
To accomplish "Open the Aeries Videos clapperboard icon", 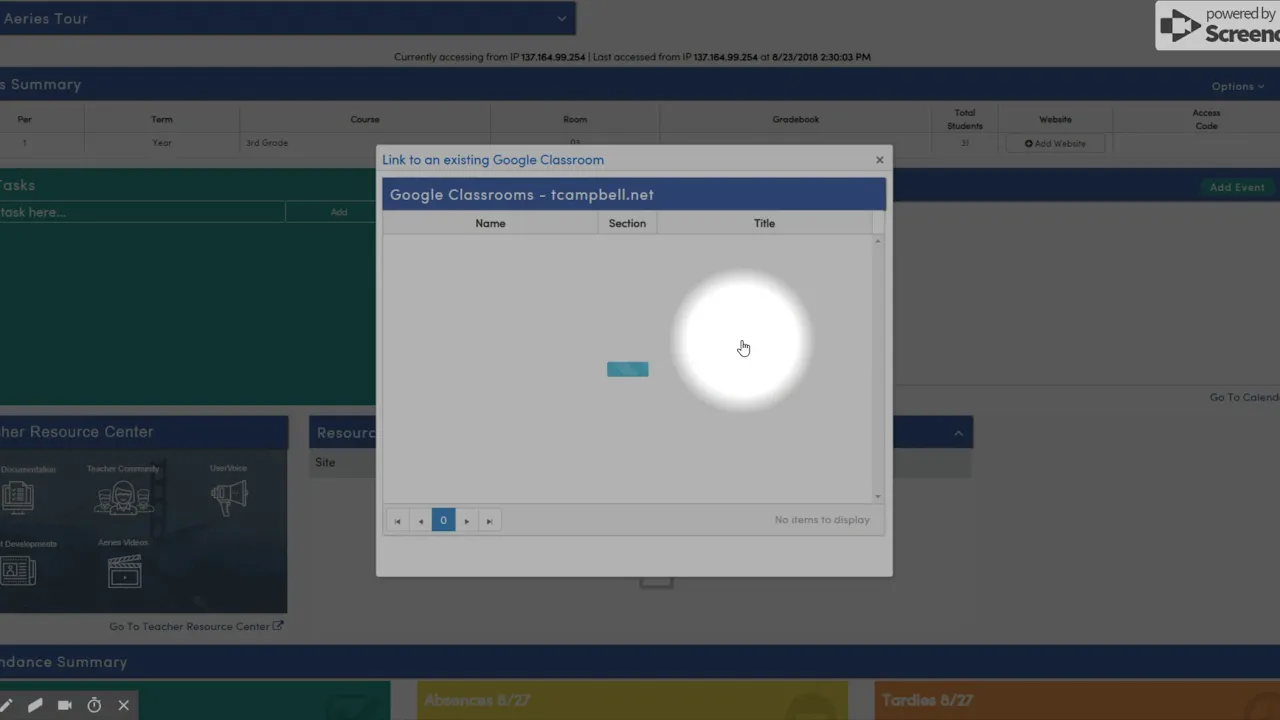I will pos(124,572).
